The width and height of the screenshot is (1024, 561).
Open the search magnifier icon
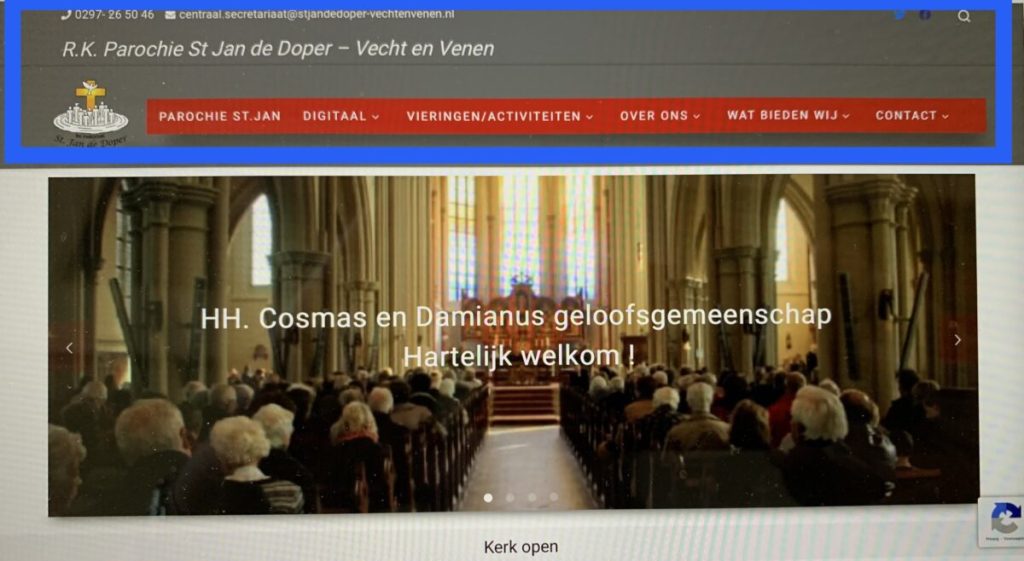(964, 16)
